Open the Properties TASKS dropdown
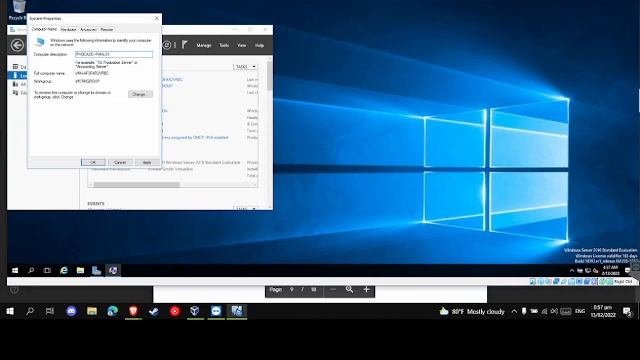Image resolution: width=640 pixels, height=360 pixels. coord(245,67)
